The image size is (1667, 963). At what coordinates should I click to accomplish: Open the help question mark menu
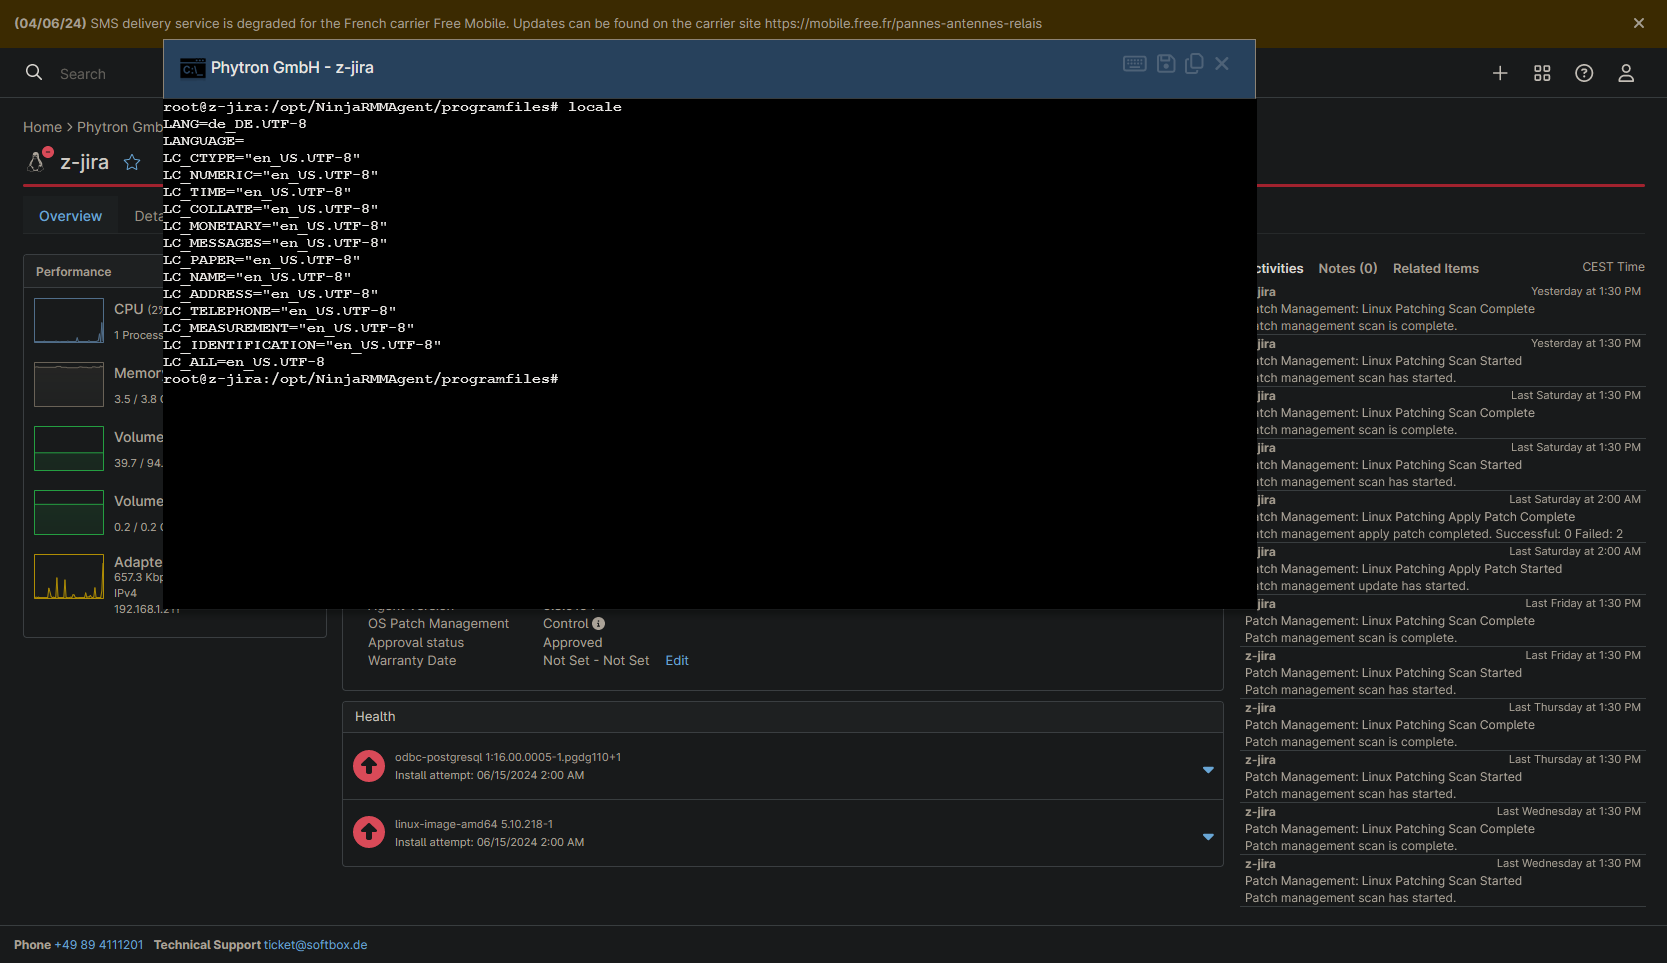1584,73
